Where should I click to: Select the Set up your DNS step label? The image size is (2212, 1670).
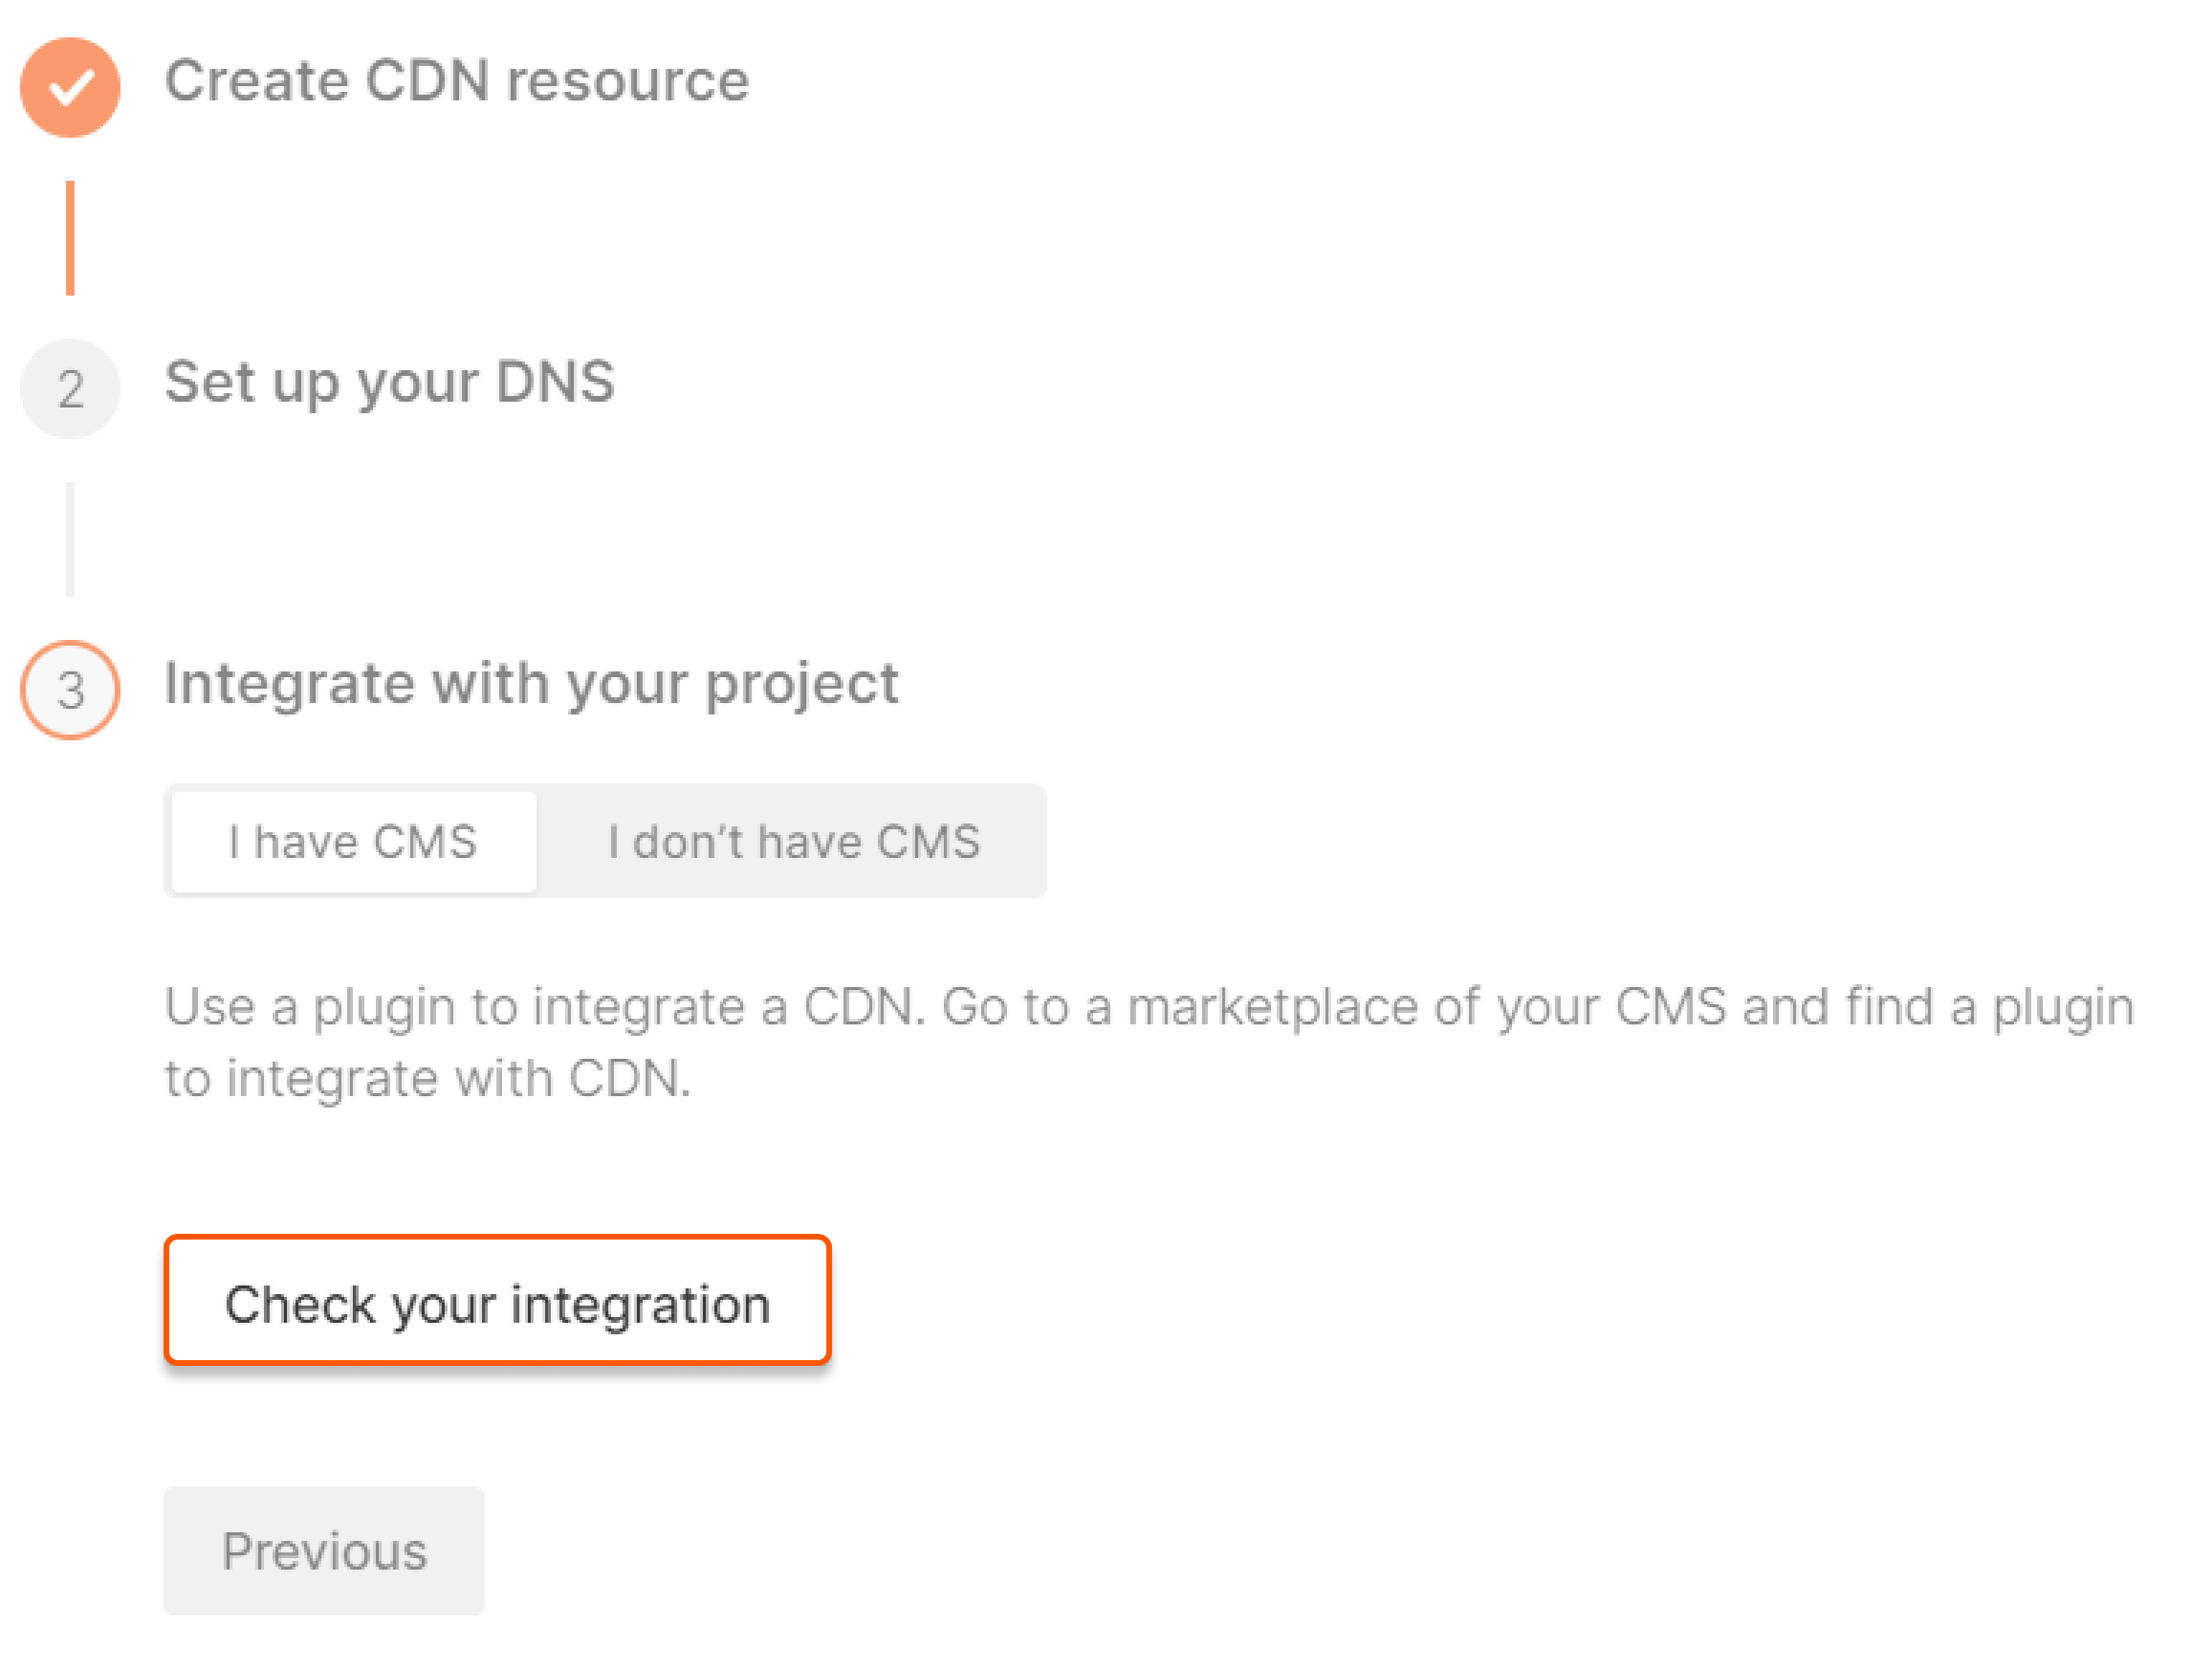click(389, 382)
